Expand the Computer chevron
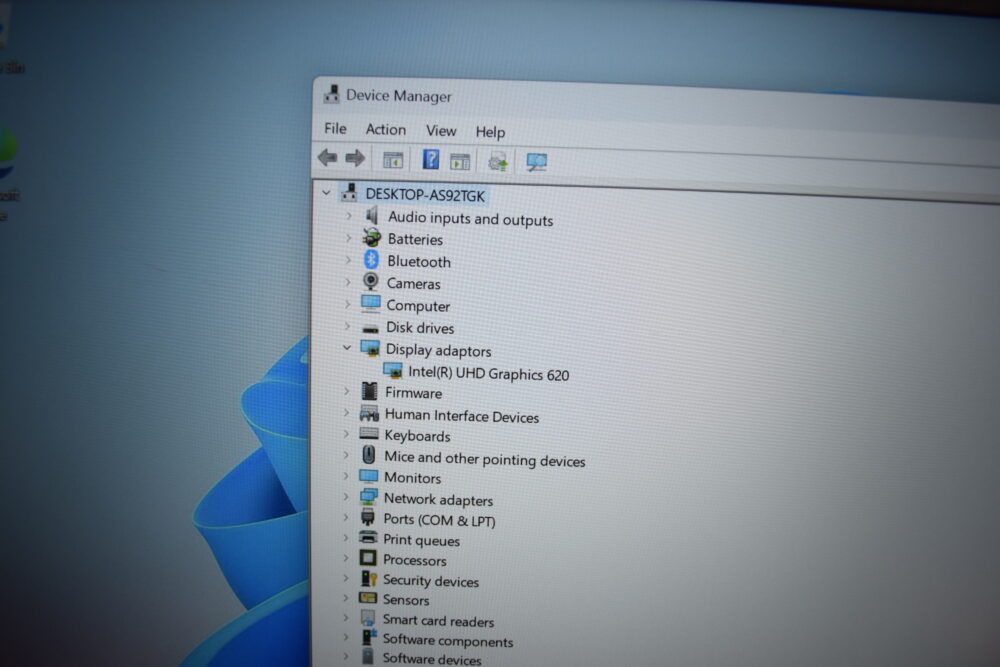1000x667 pixels. pyautogui.click(x=348, y=304)
